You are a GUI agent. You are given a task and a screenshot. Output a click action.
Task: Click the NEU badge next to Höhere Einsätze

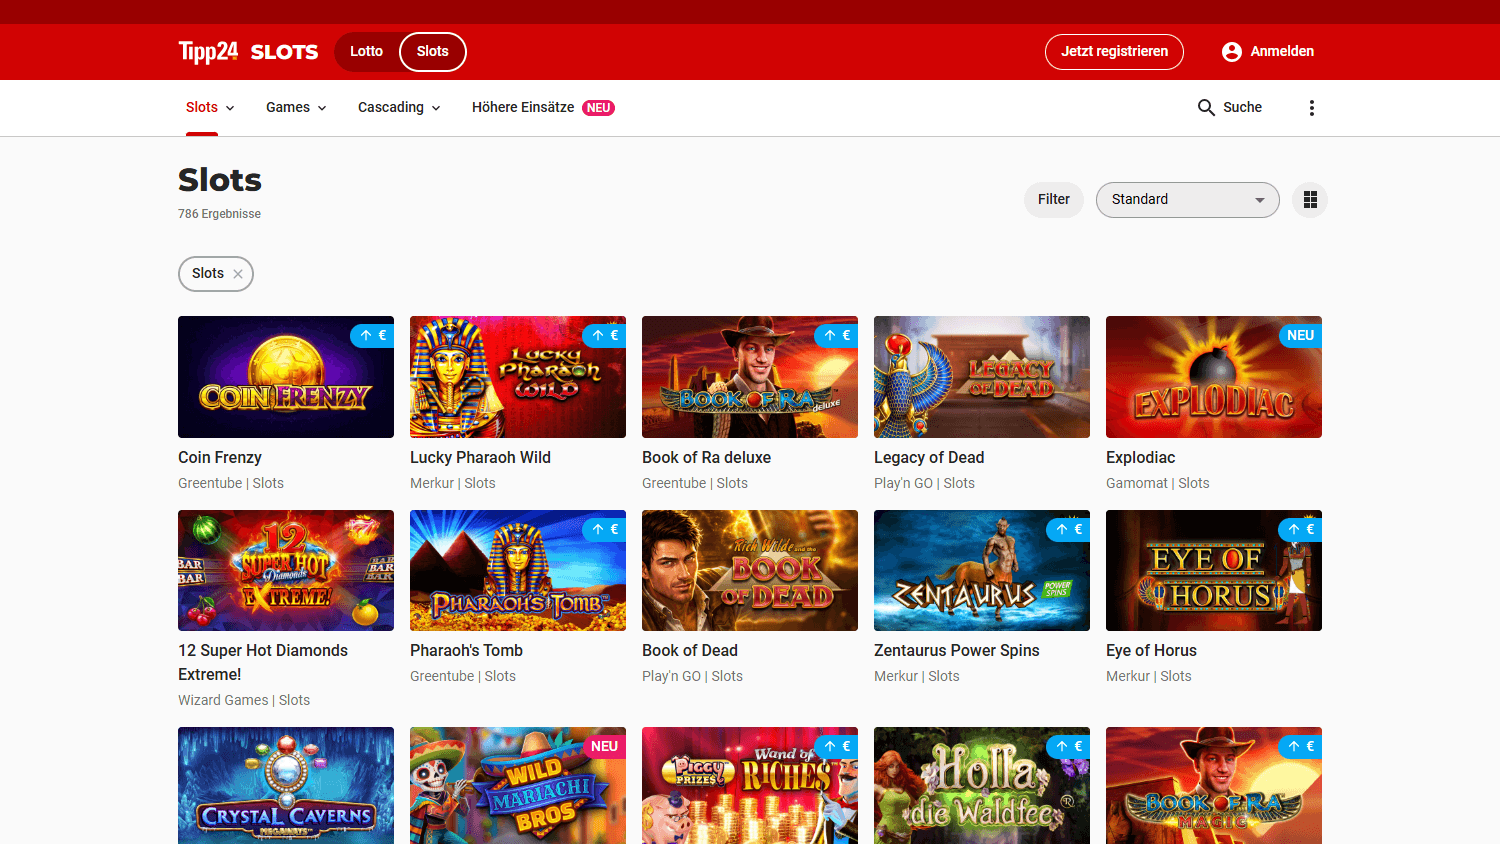[x=599, y=108]
